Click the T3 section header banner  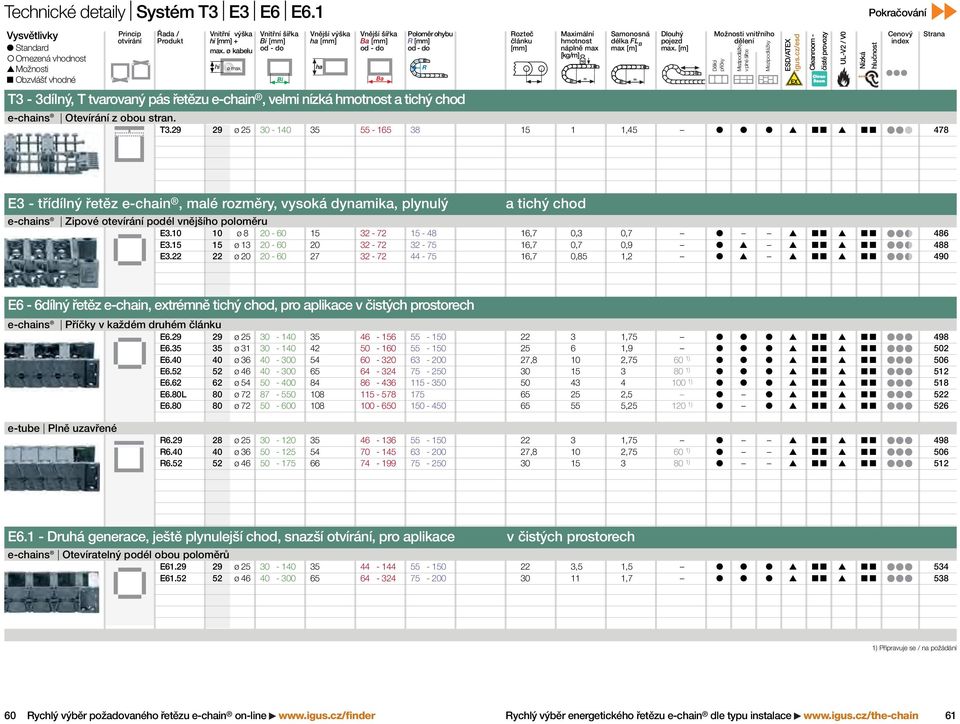[480, 100]
